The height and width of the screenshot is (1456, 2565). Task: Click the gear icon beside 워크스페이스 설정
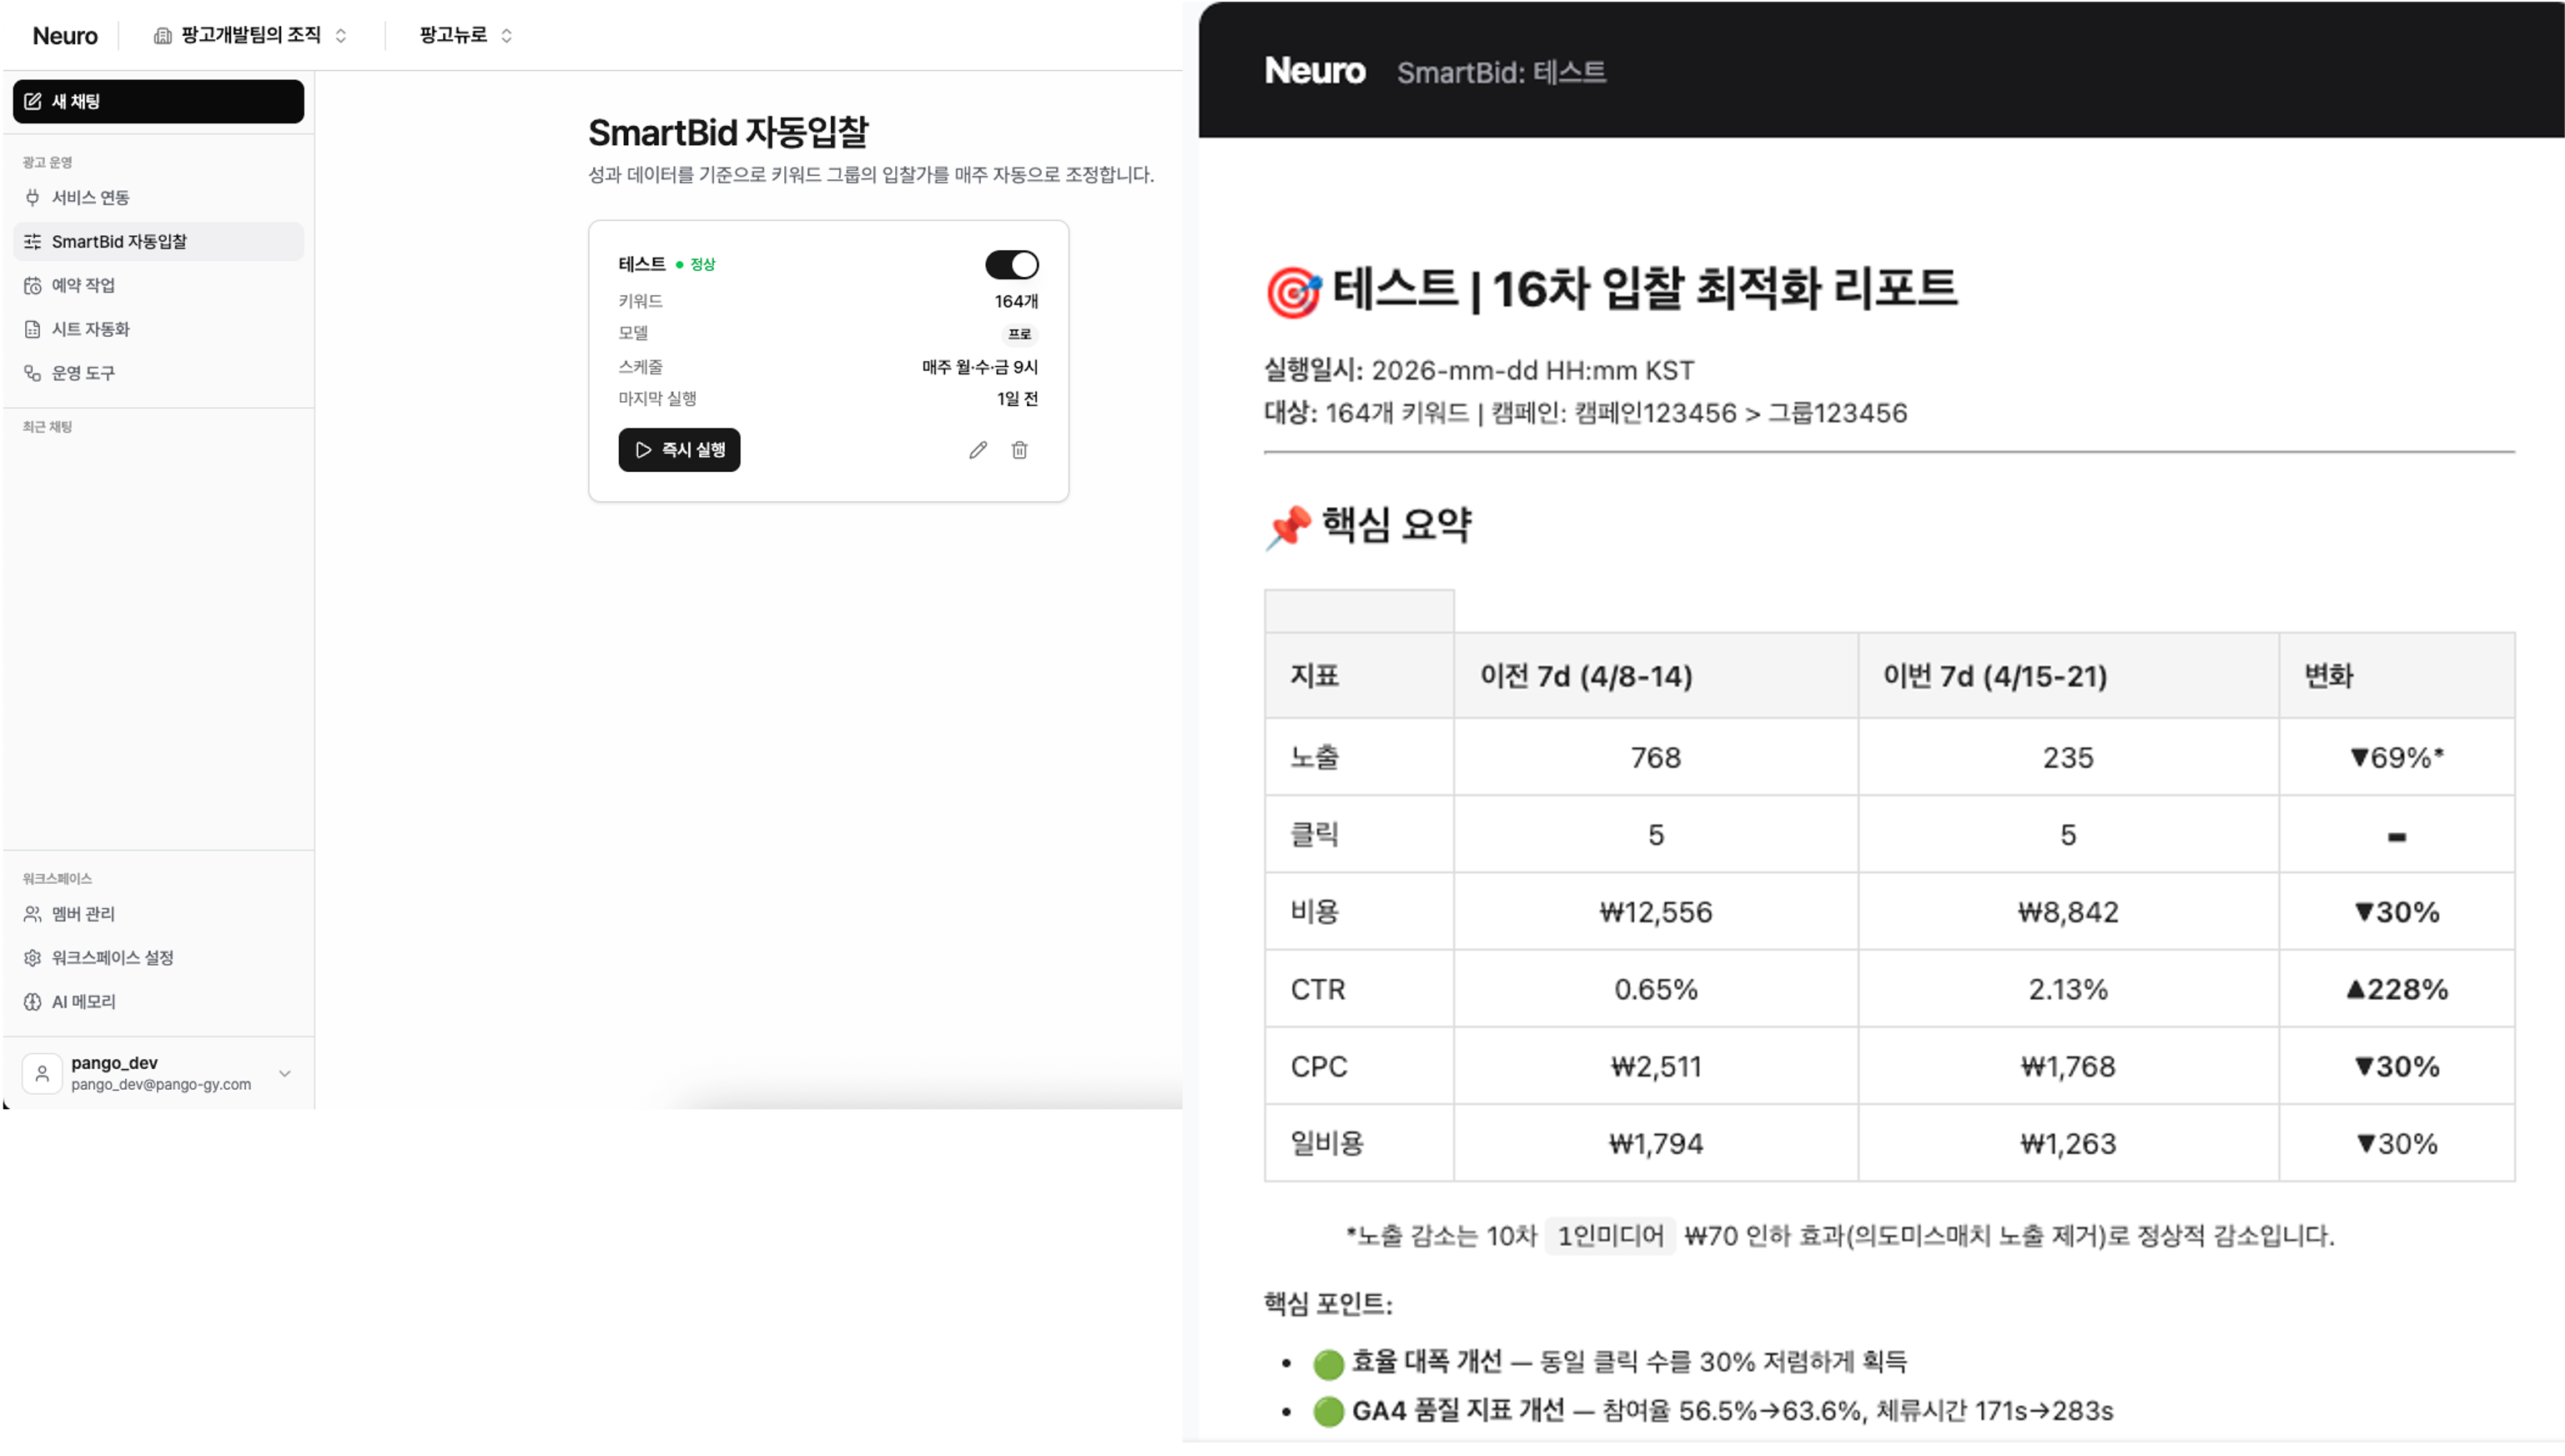(33, 958)
